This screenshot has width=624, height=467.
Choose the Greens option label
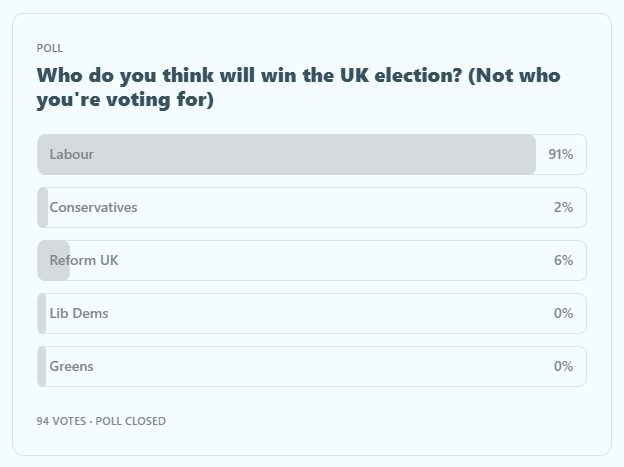coord(71,367)
